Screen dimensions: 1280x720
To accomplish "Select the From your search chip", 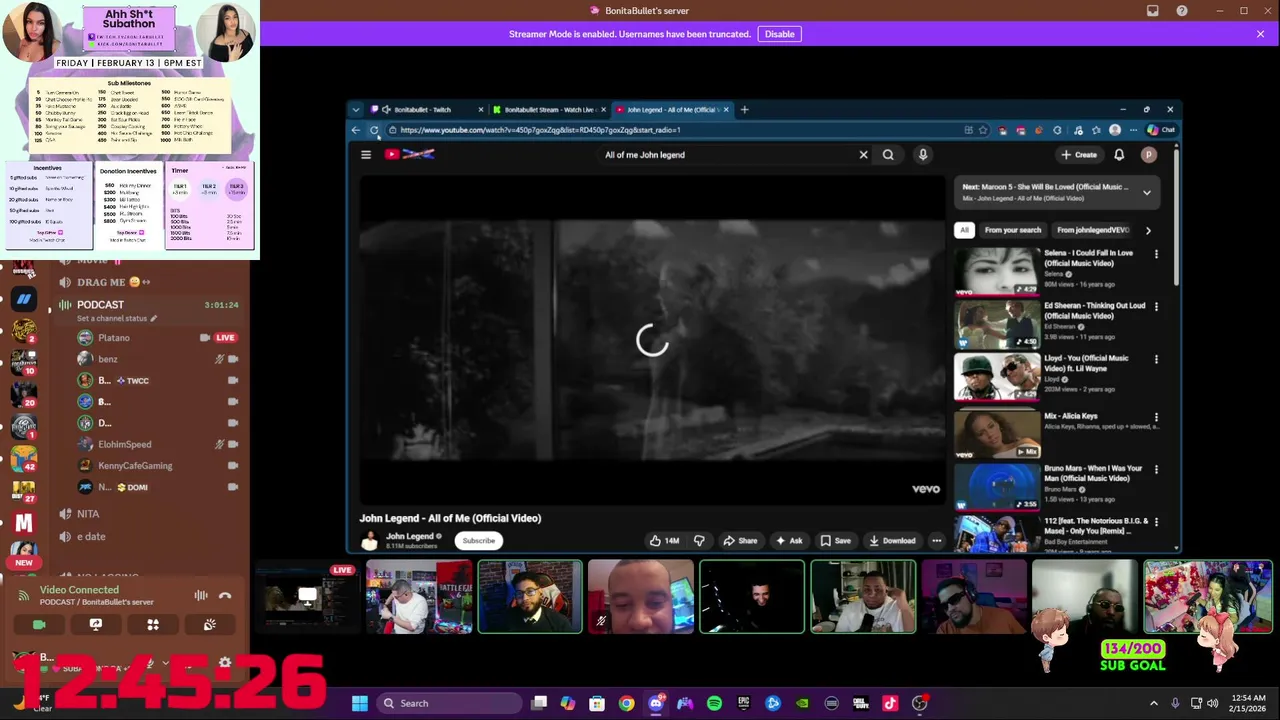I will coord(1013,231).
